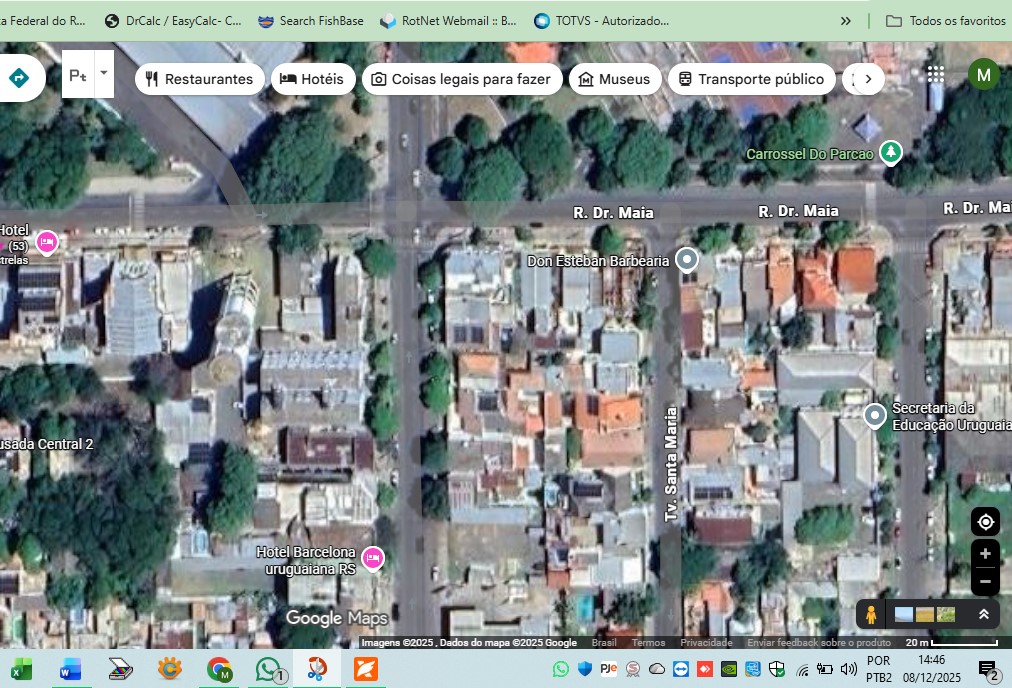Screen dimensions: 1012x688
Task: Toggle the Hotéis filter chip
Action: (x=313, y=78)
